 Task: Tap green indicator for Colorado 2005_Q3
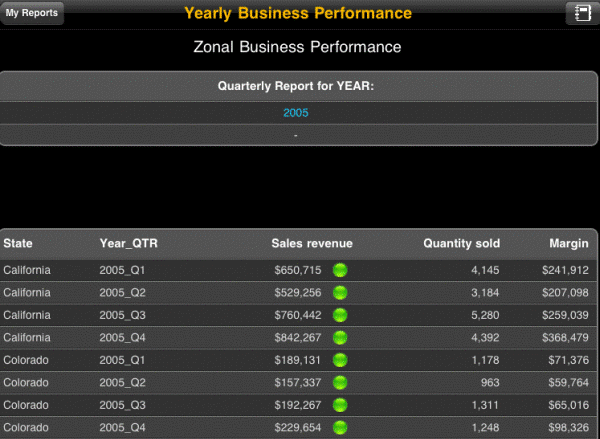point(340,405)
